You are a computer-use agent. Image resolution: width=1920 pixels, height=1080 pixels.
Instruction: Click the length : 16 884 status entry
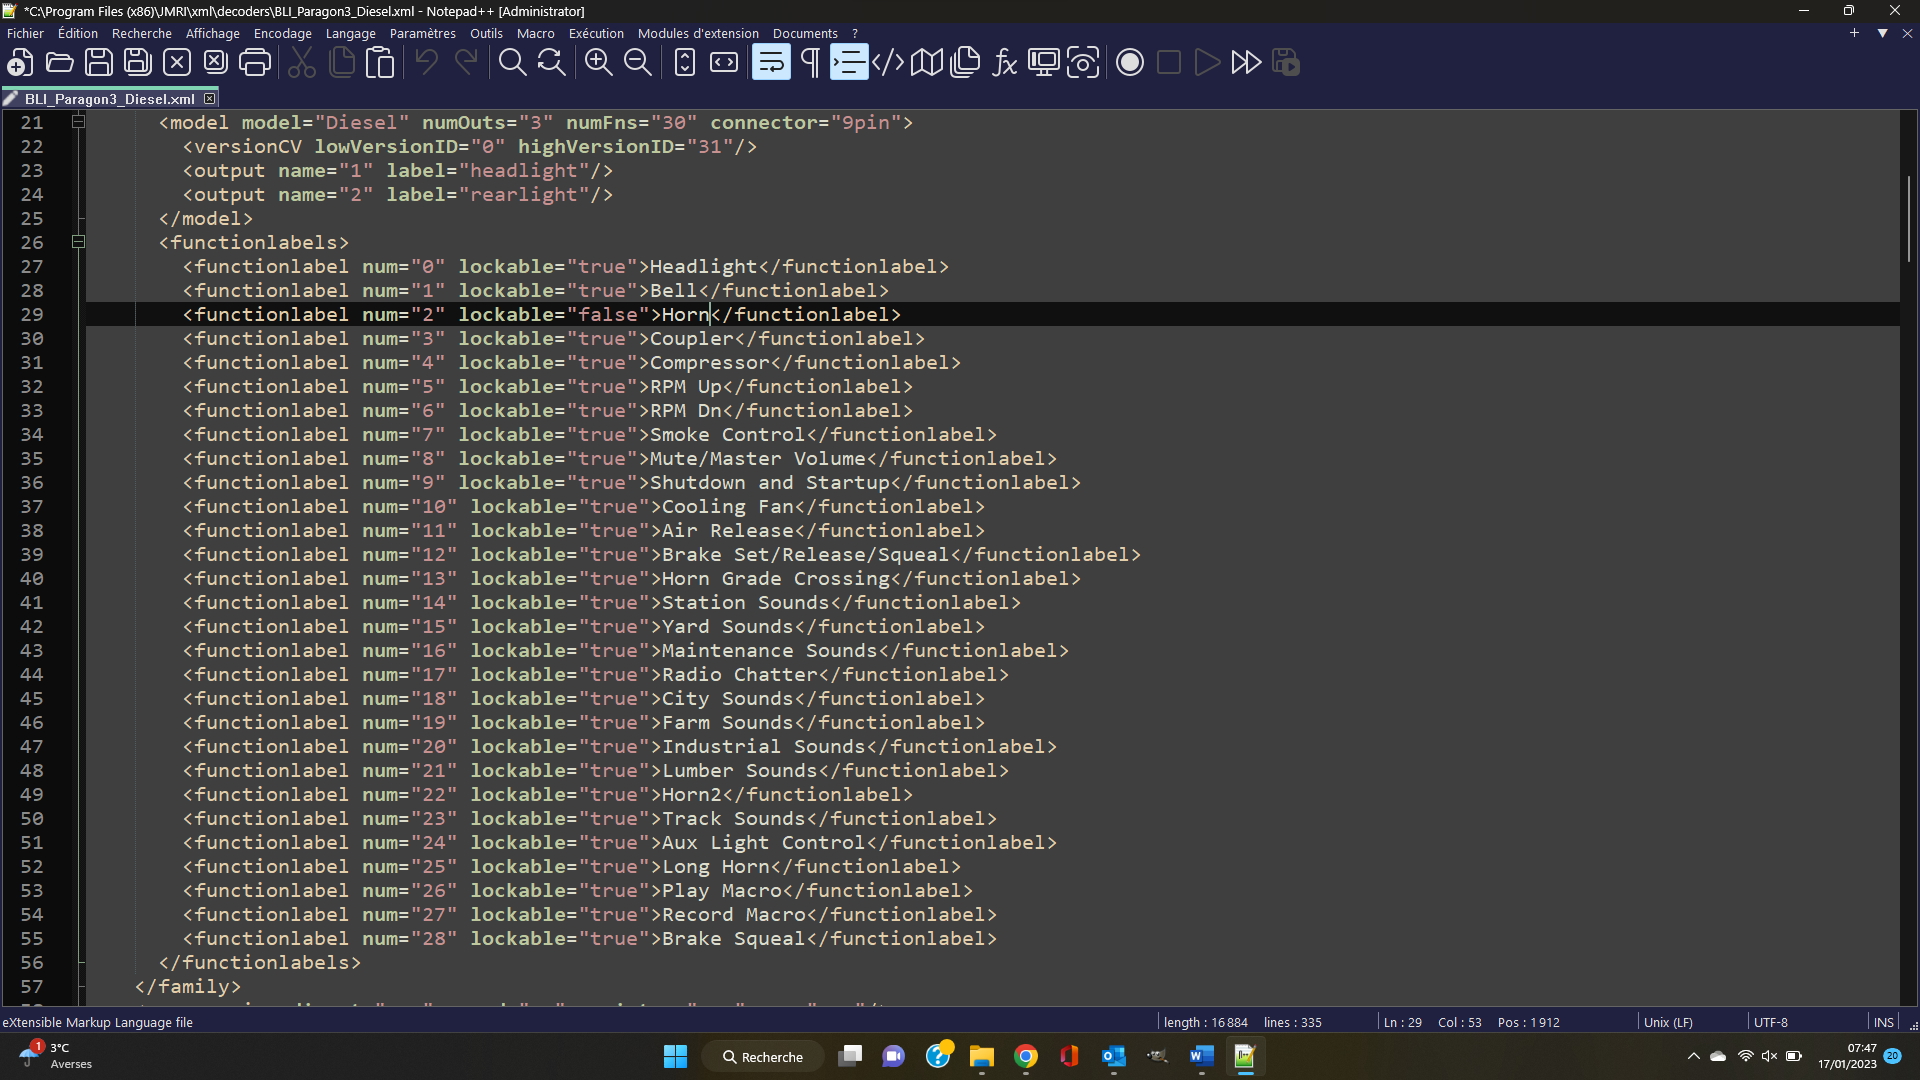[1206, 1022]
